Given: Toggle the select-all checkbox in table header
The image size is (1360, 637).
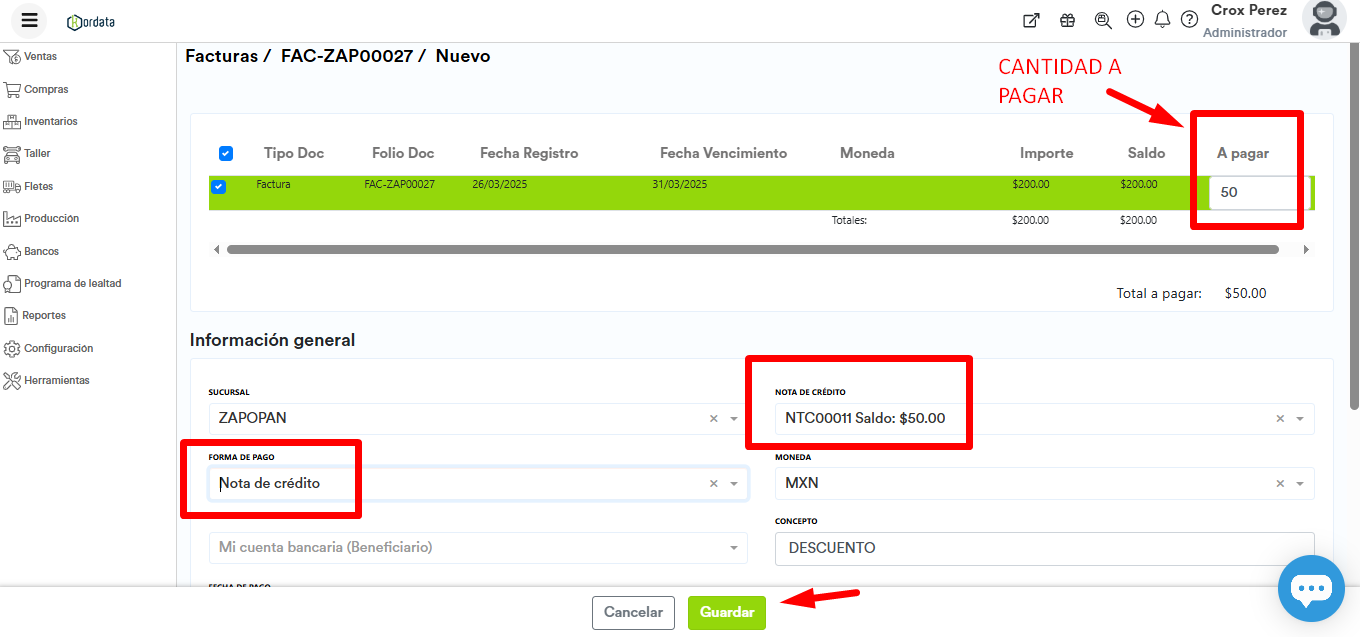Looking at the screenshot, I should pyautogui.click(x=226, y=153).
